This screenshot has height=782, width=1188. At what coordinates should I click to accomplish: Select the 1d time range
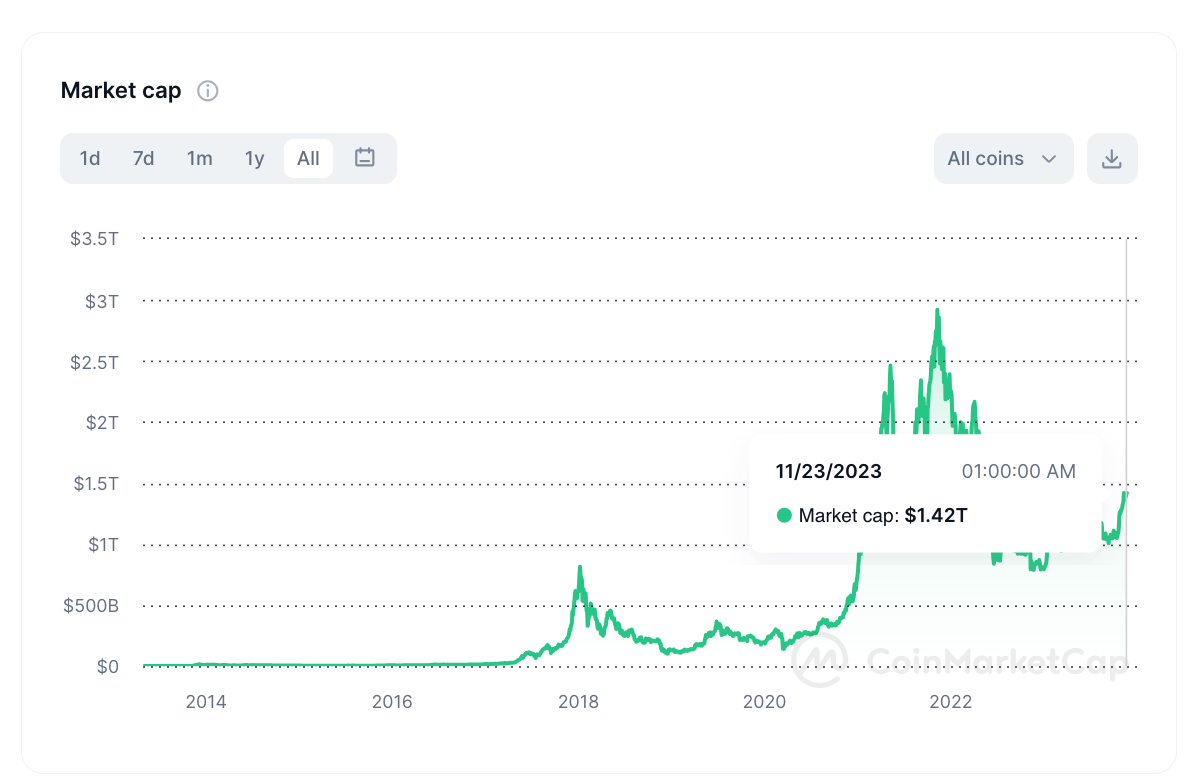[90, 159]
